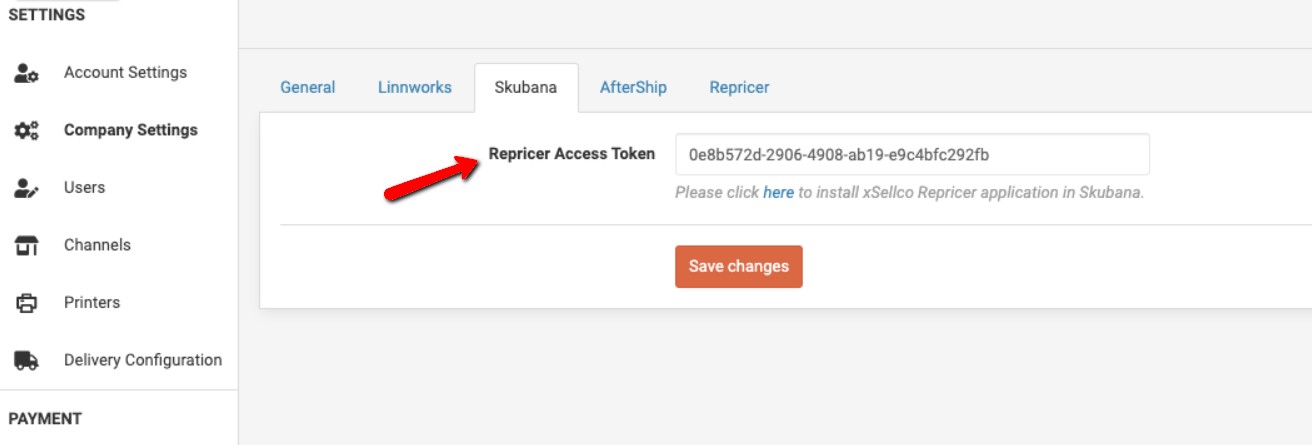Image resolution: width=1312 pixels, height=445 pixels.
Task: Switch to the General tab
Action: click(308, 88)
